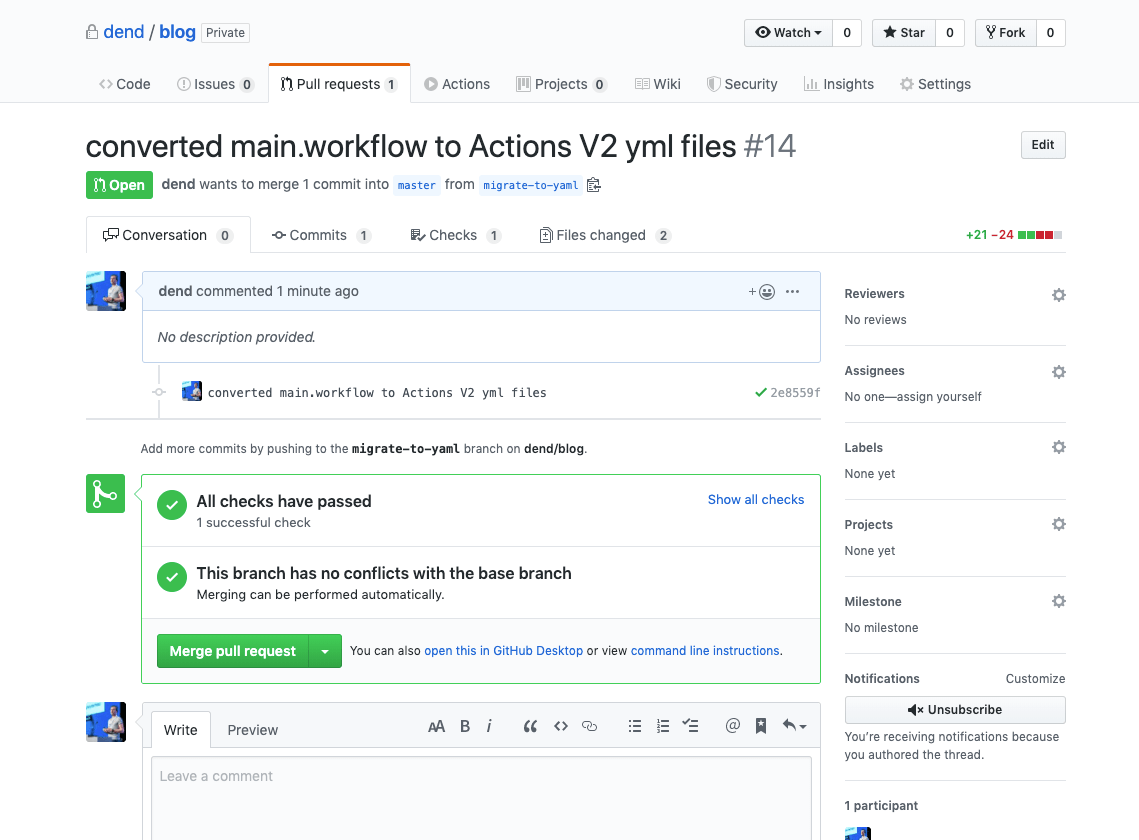Open the Wiki tab
The image size is (1139, 840).
(657, 84)
